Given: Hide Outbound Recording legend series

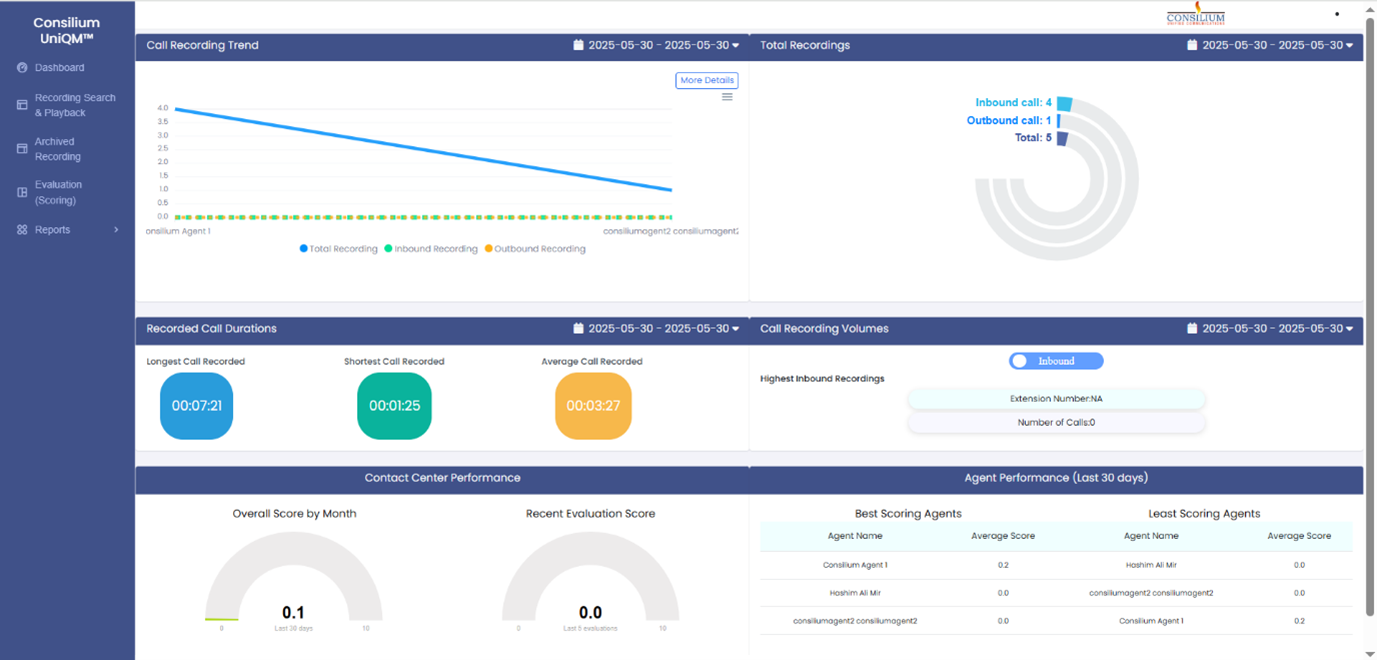Looking at the screenshot, I should pos(535,249).
